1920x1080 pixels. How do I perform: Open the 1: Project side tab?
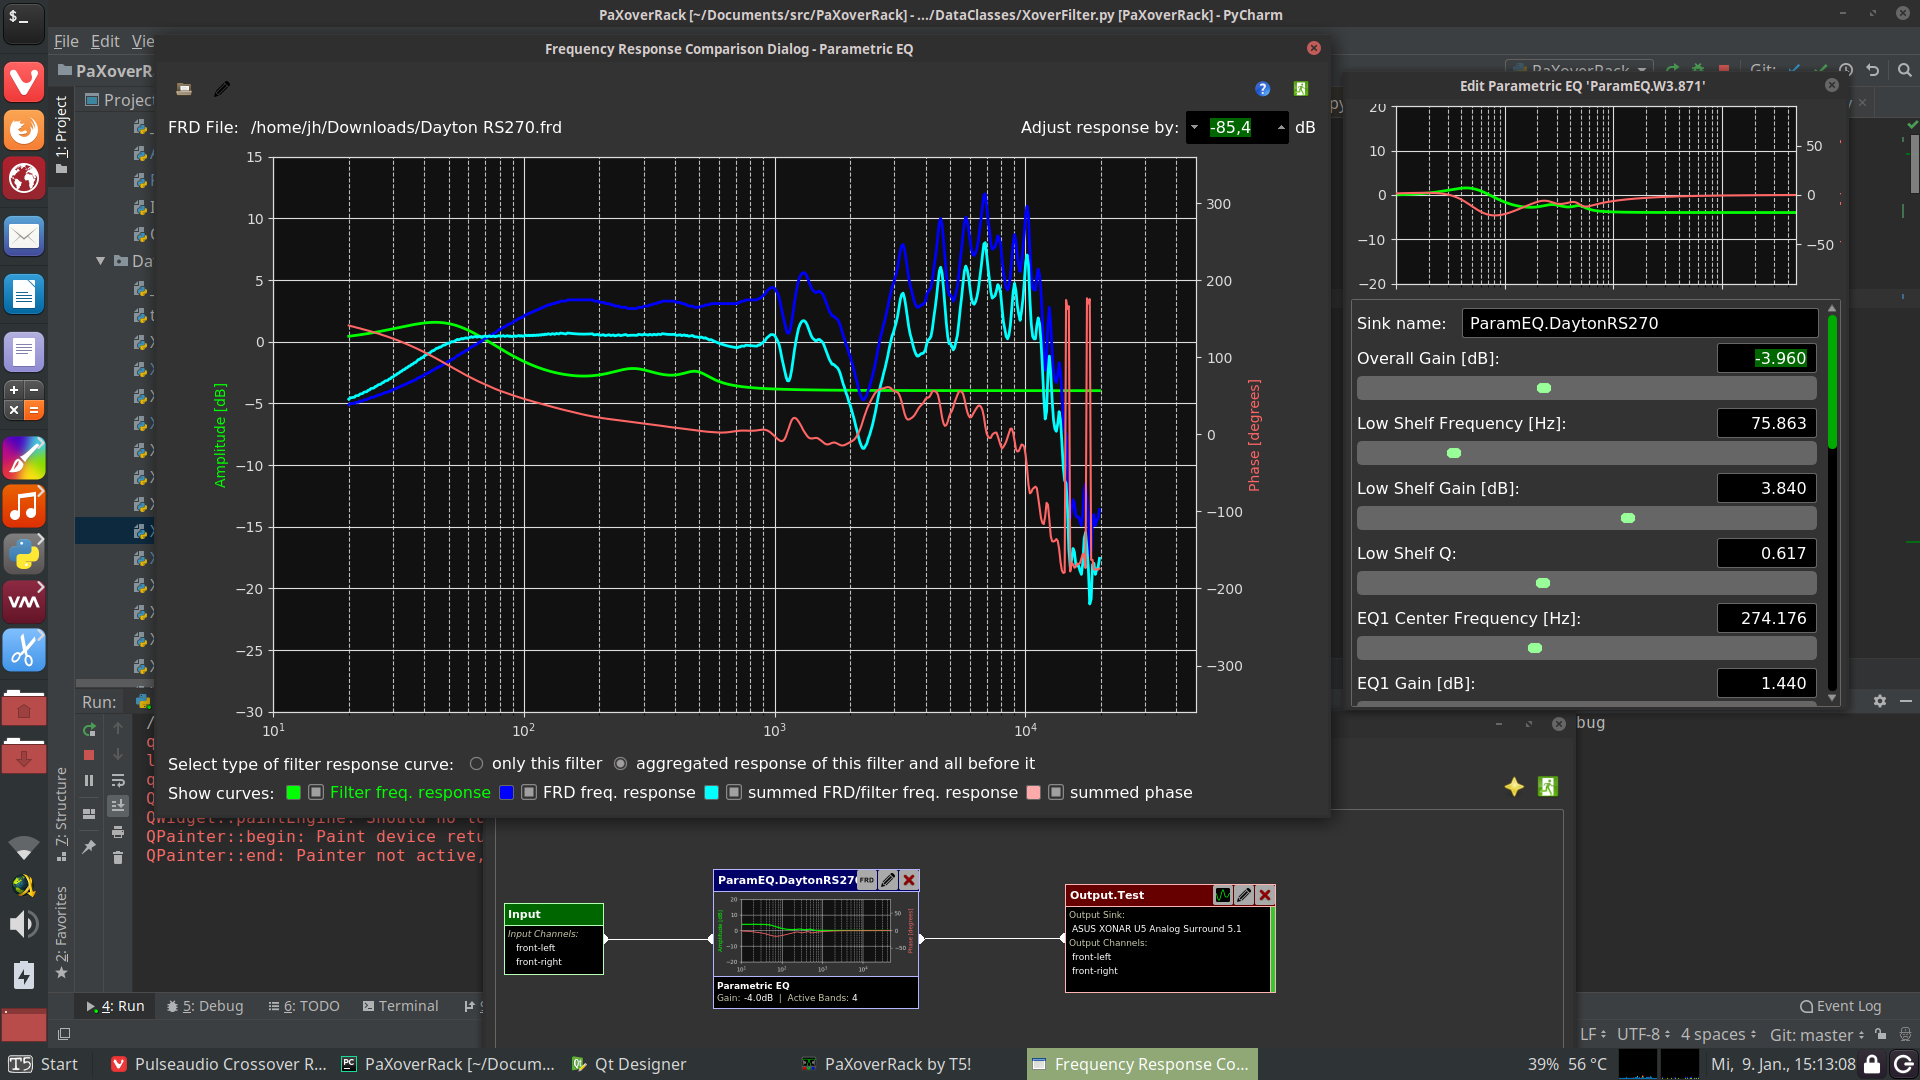coord(62,135)
